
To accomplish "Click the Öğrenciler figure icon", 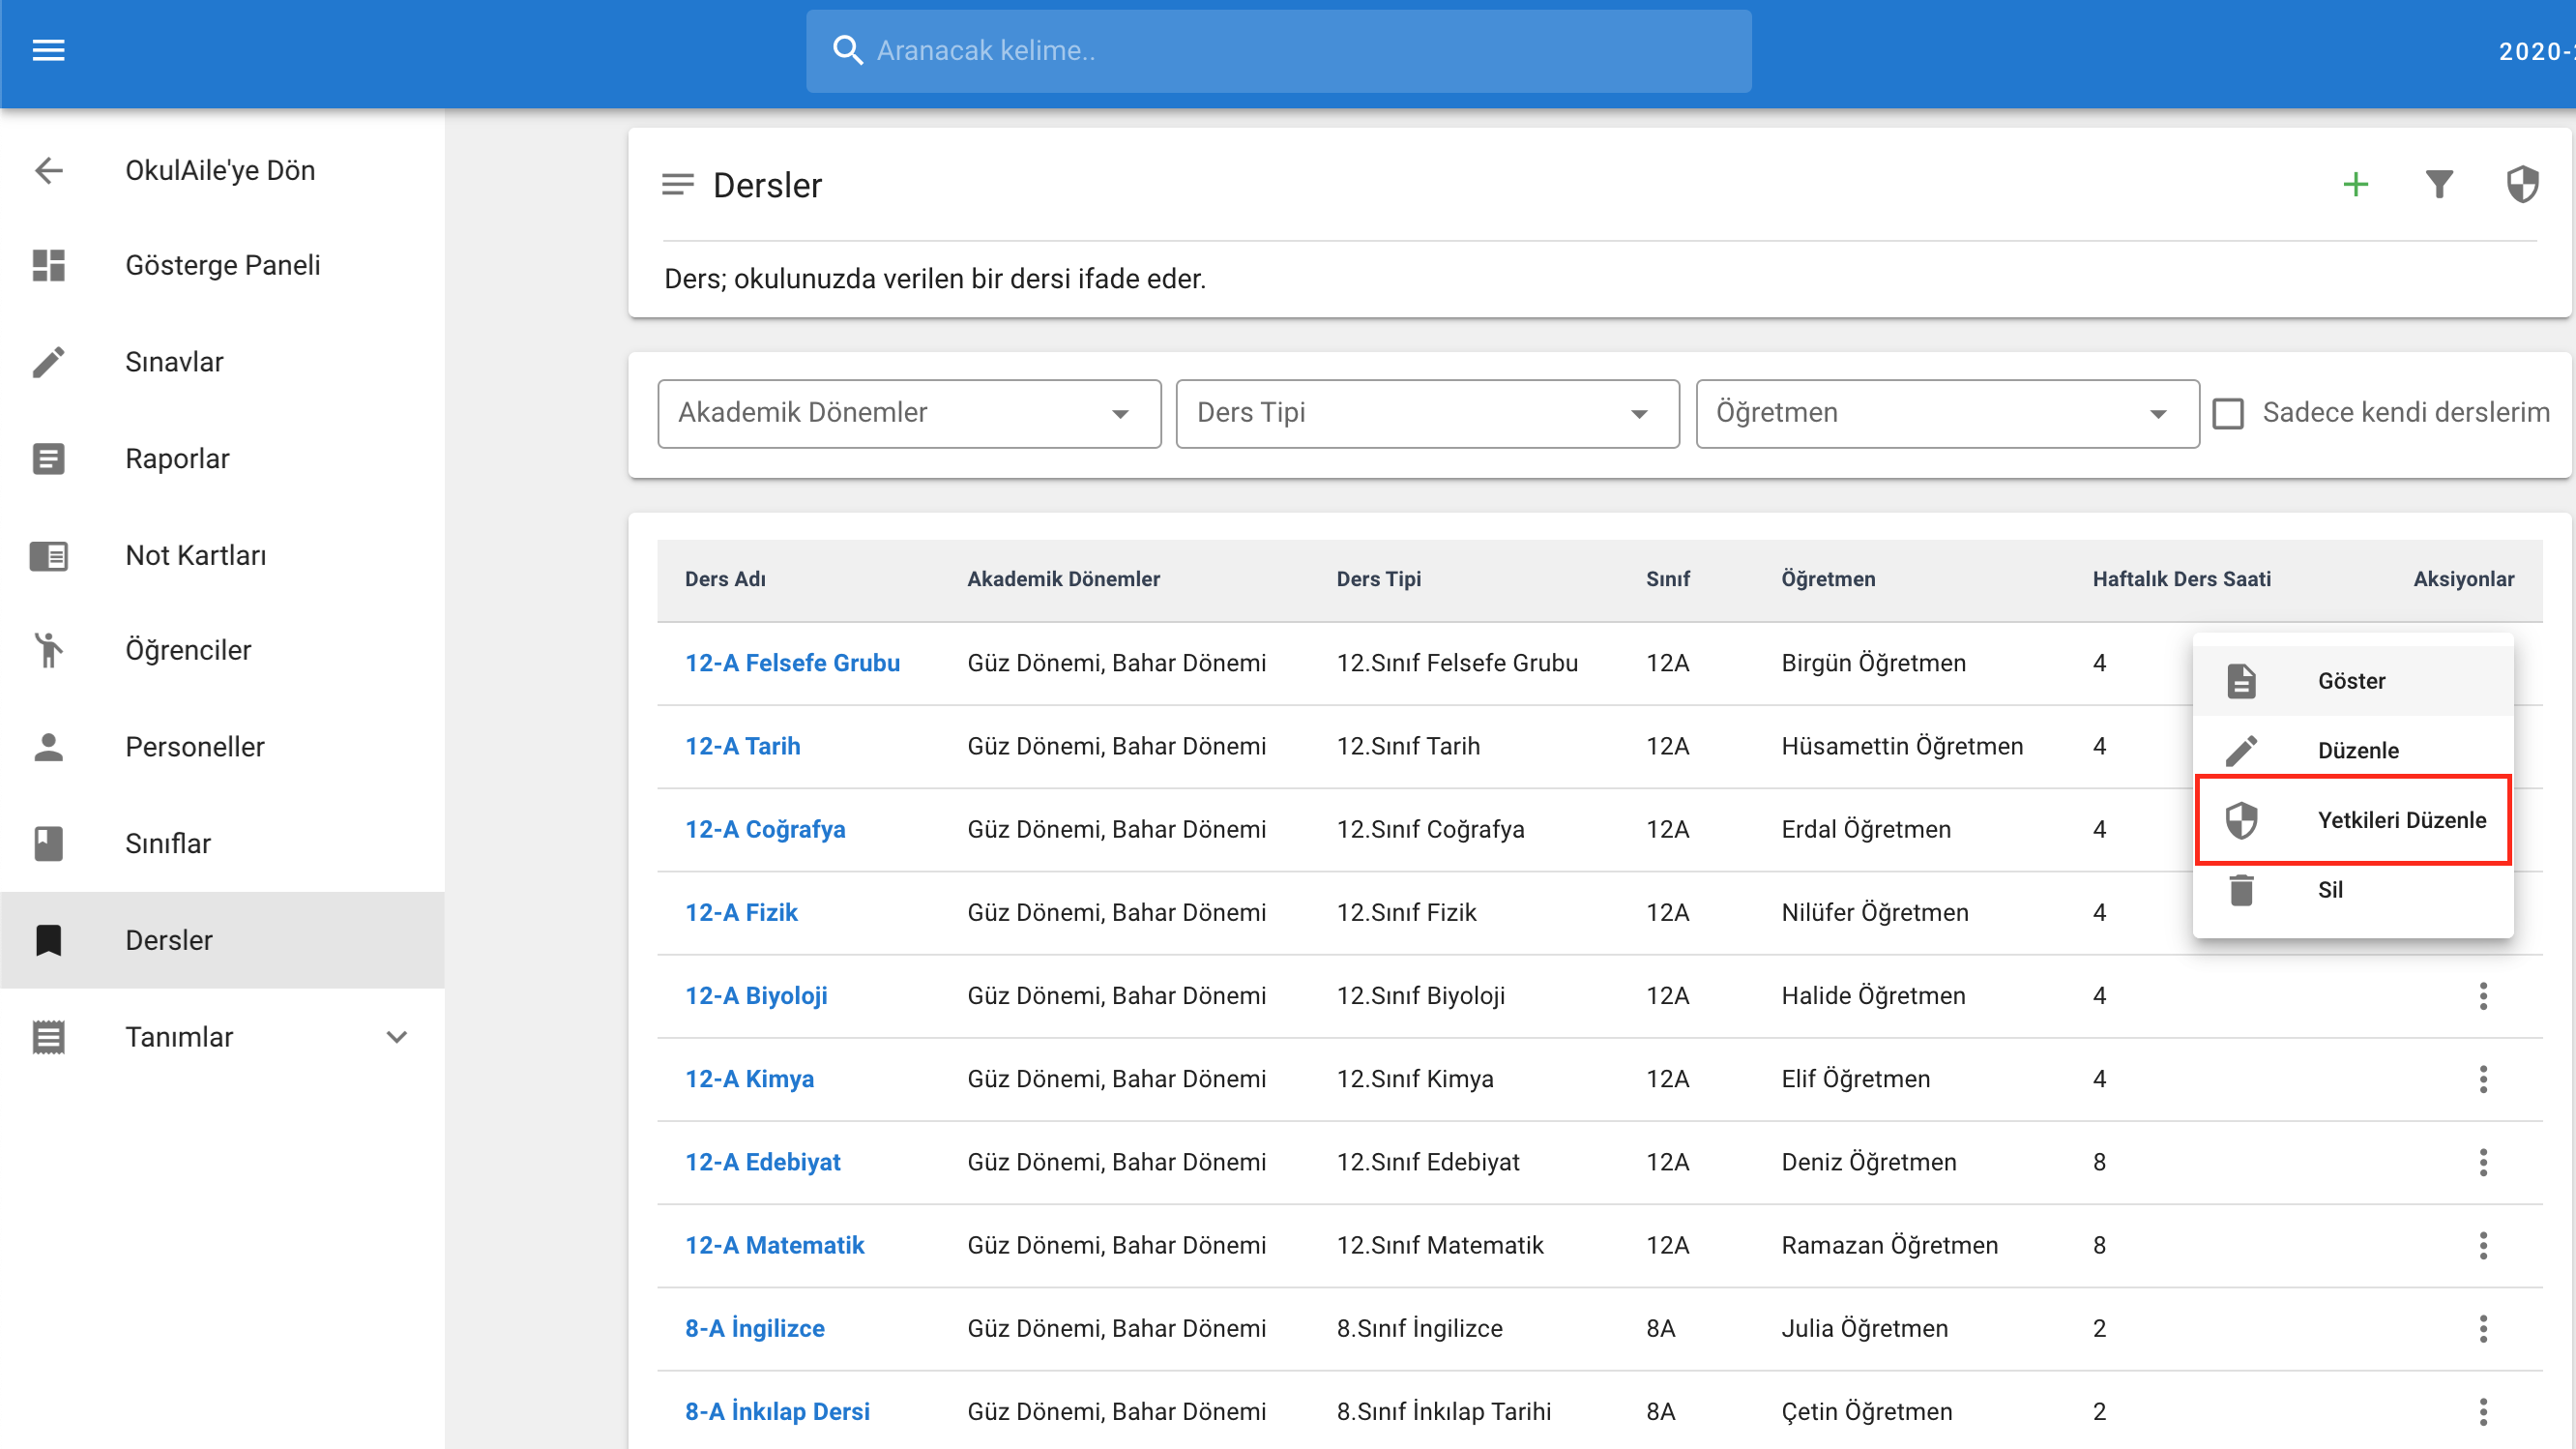I will (x=48, y=650).
